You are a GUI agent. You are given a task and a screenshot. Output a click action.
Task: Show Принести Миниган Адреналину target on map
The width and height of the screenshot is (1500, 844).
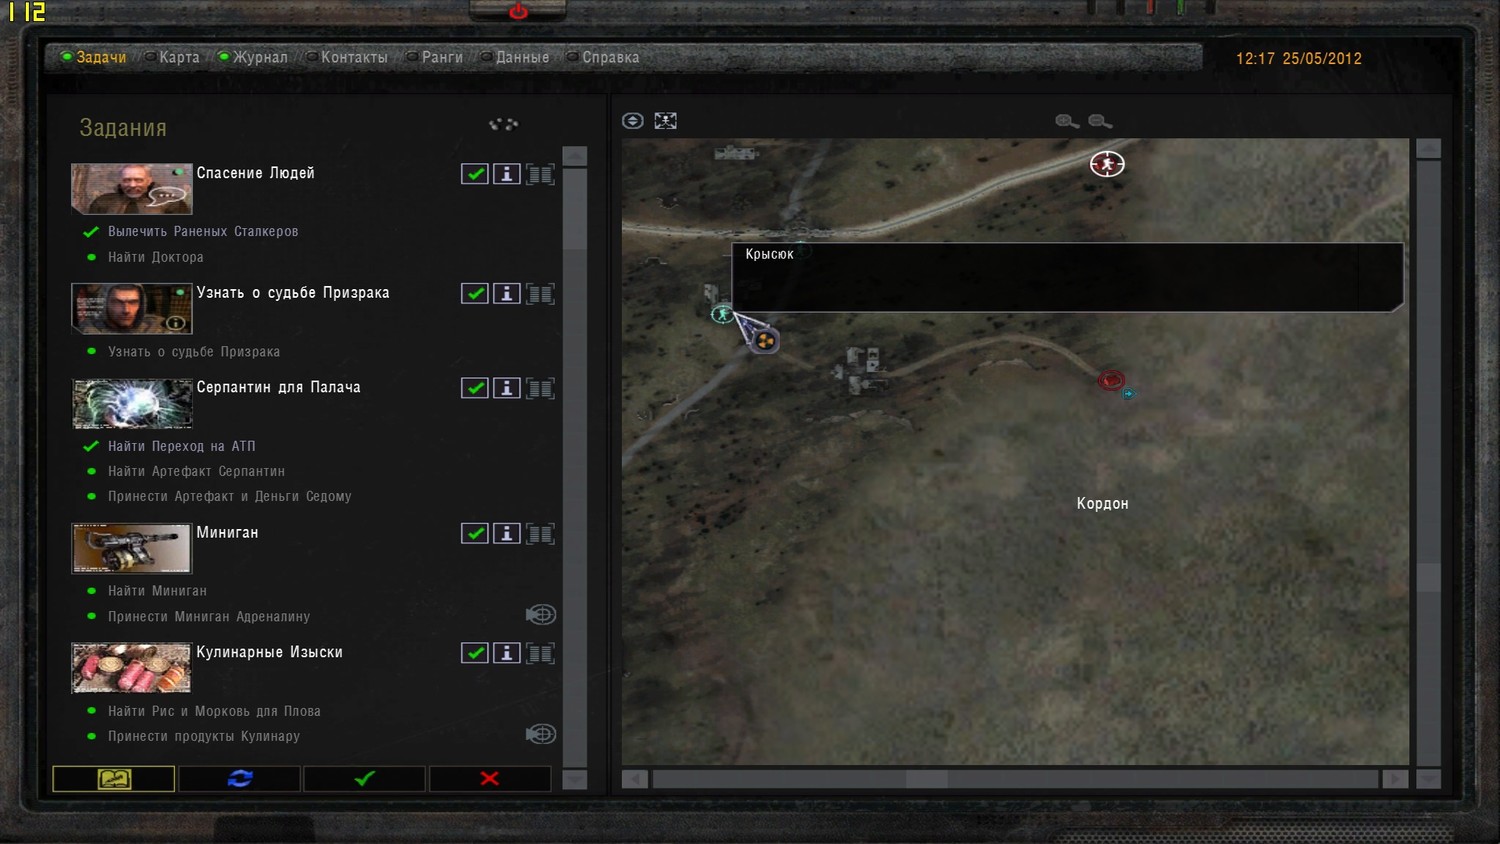click(x=541, y=615)
